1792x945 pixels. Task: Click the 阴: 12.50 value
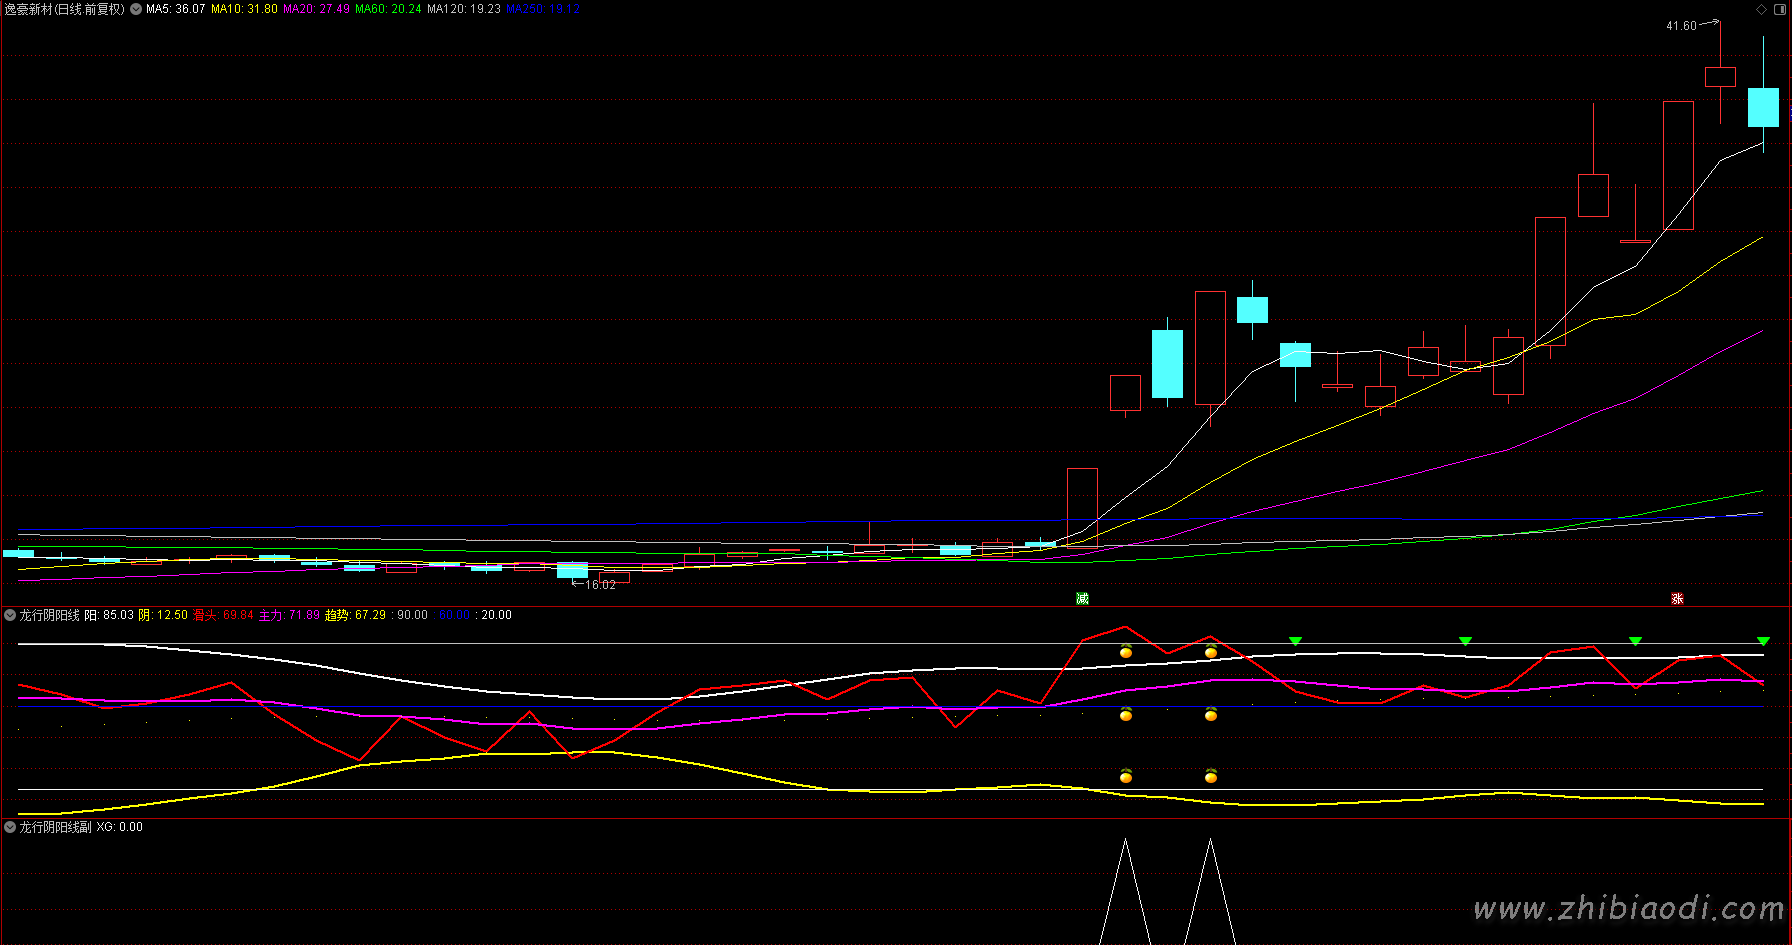[162, 615]
